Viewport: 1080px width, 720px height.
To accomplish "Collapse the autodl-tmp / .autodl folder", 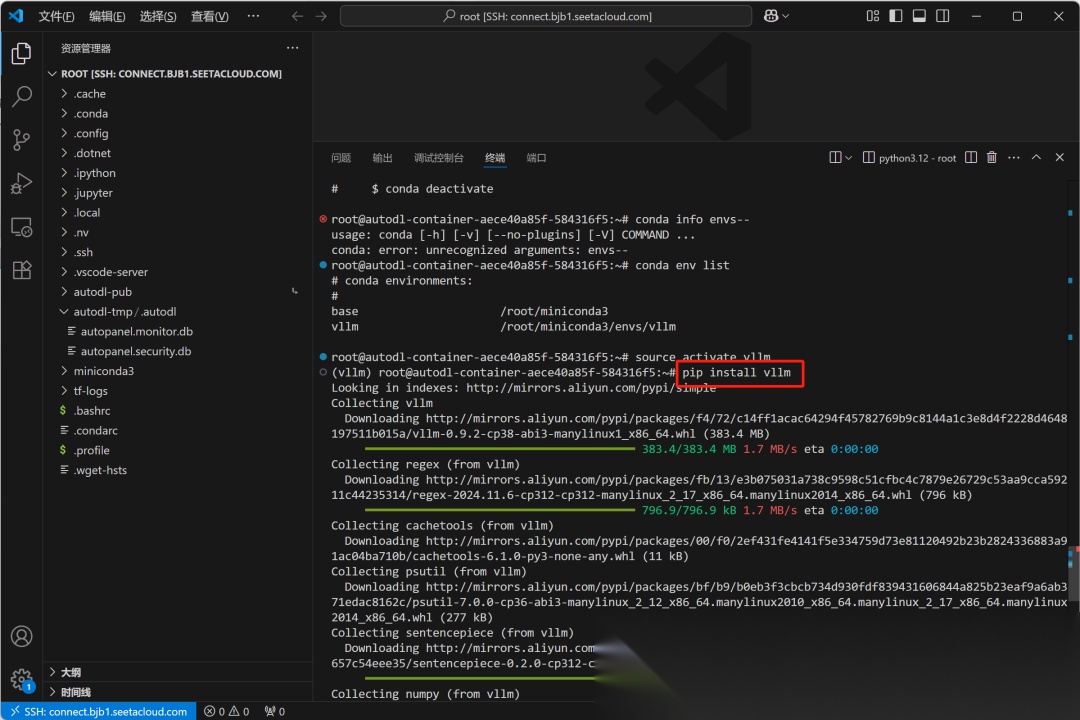I will [x=177, y=312].
